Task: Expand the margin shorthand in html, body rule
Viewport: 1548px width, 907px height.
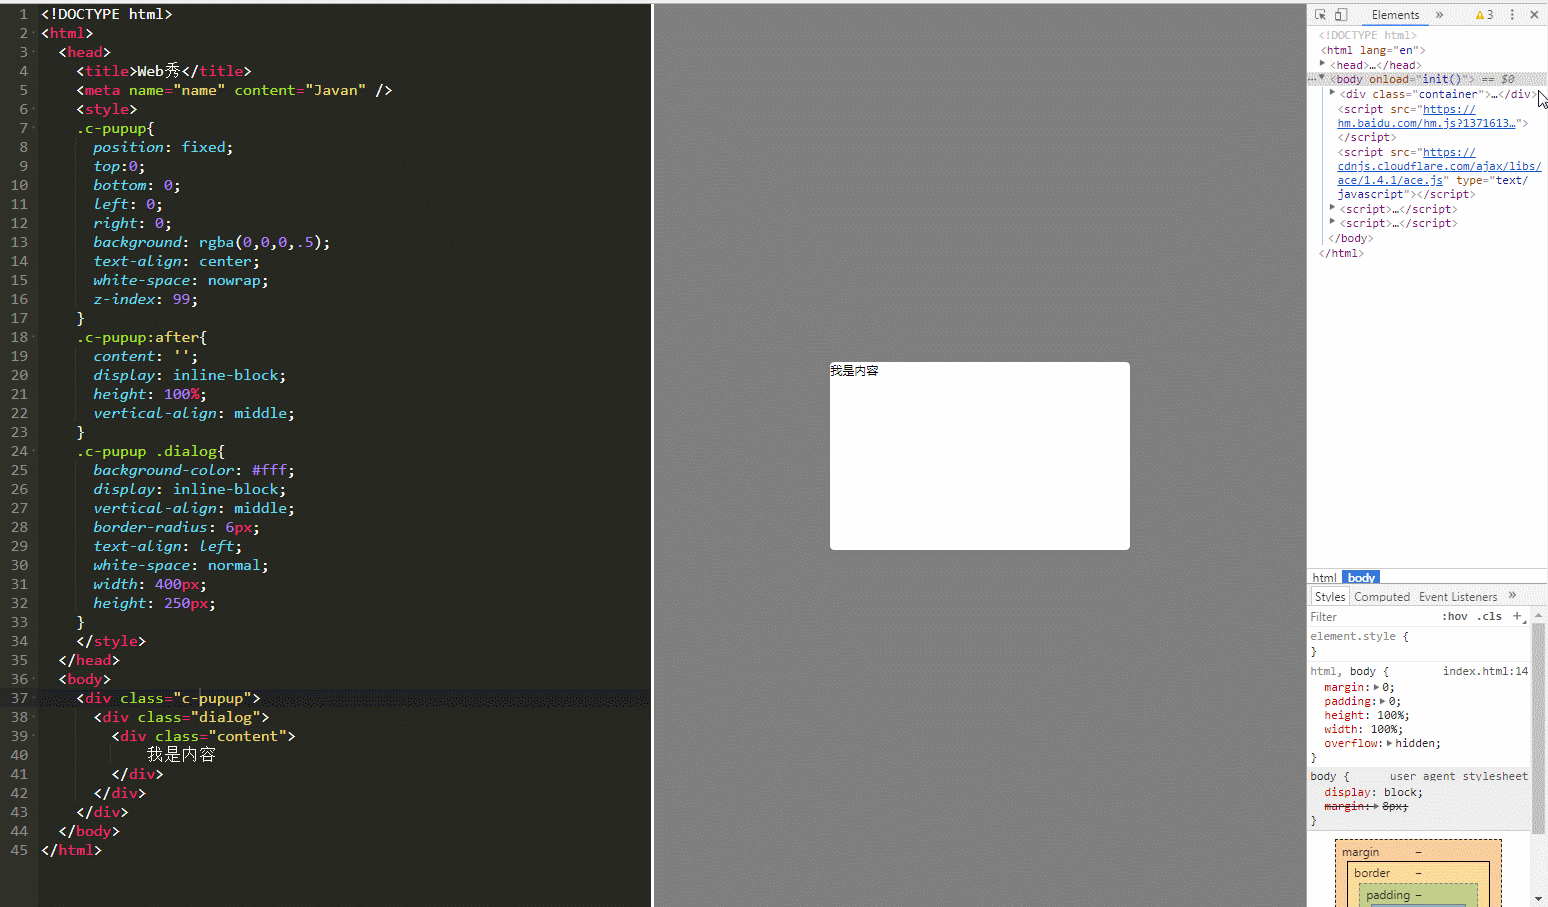Action: (1377, 687)
